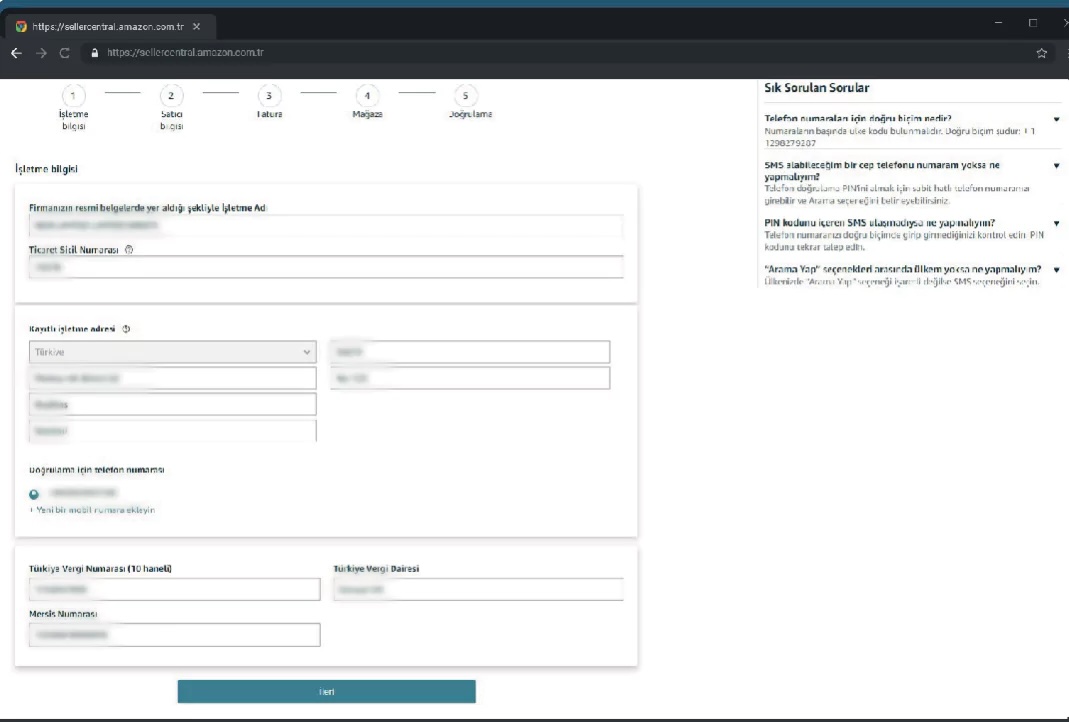Close the sellercentral.amazon.com.tr tab

pyautogui.click(x=196, y=27)
